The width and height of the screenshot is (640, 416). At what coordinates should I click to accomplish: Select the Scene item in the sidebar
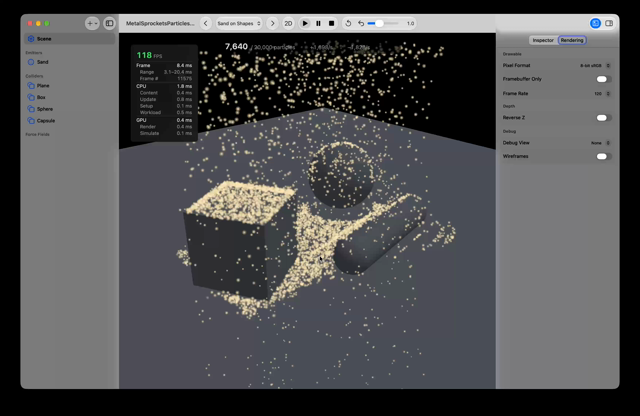[x=69, y=39]
